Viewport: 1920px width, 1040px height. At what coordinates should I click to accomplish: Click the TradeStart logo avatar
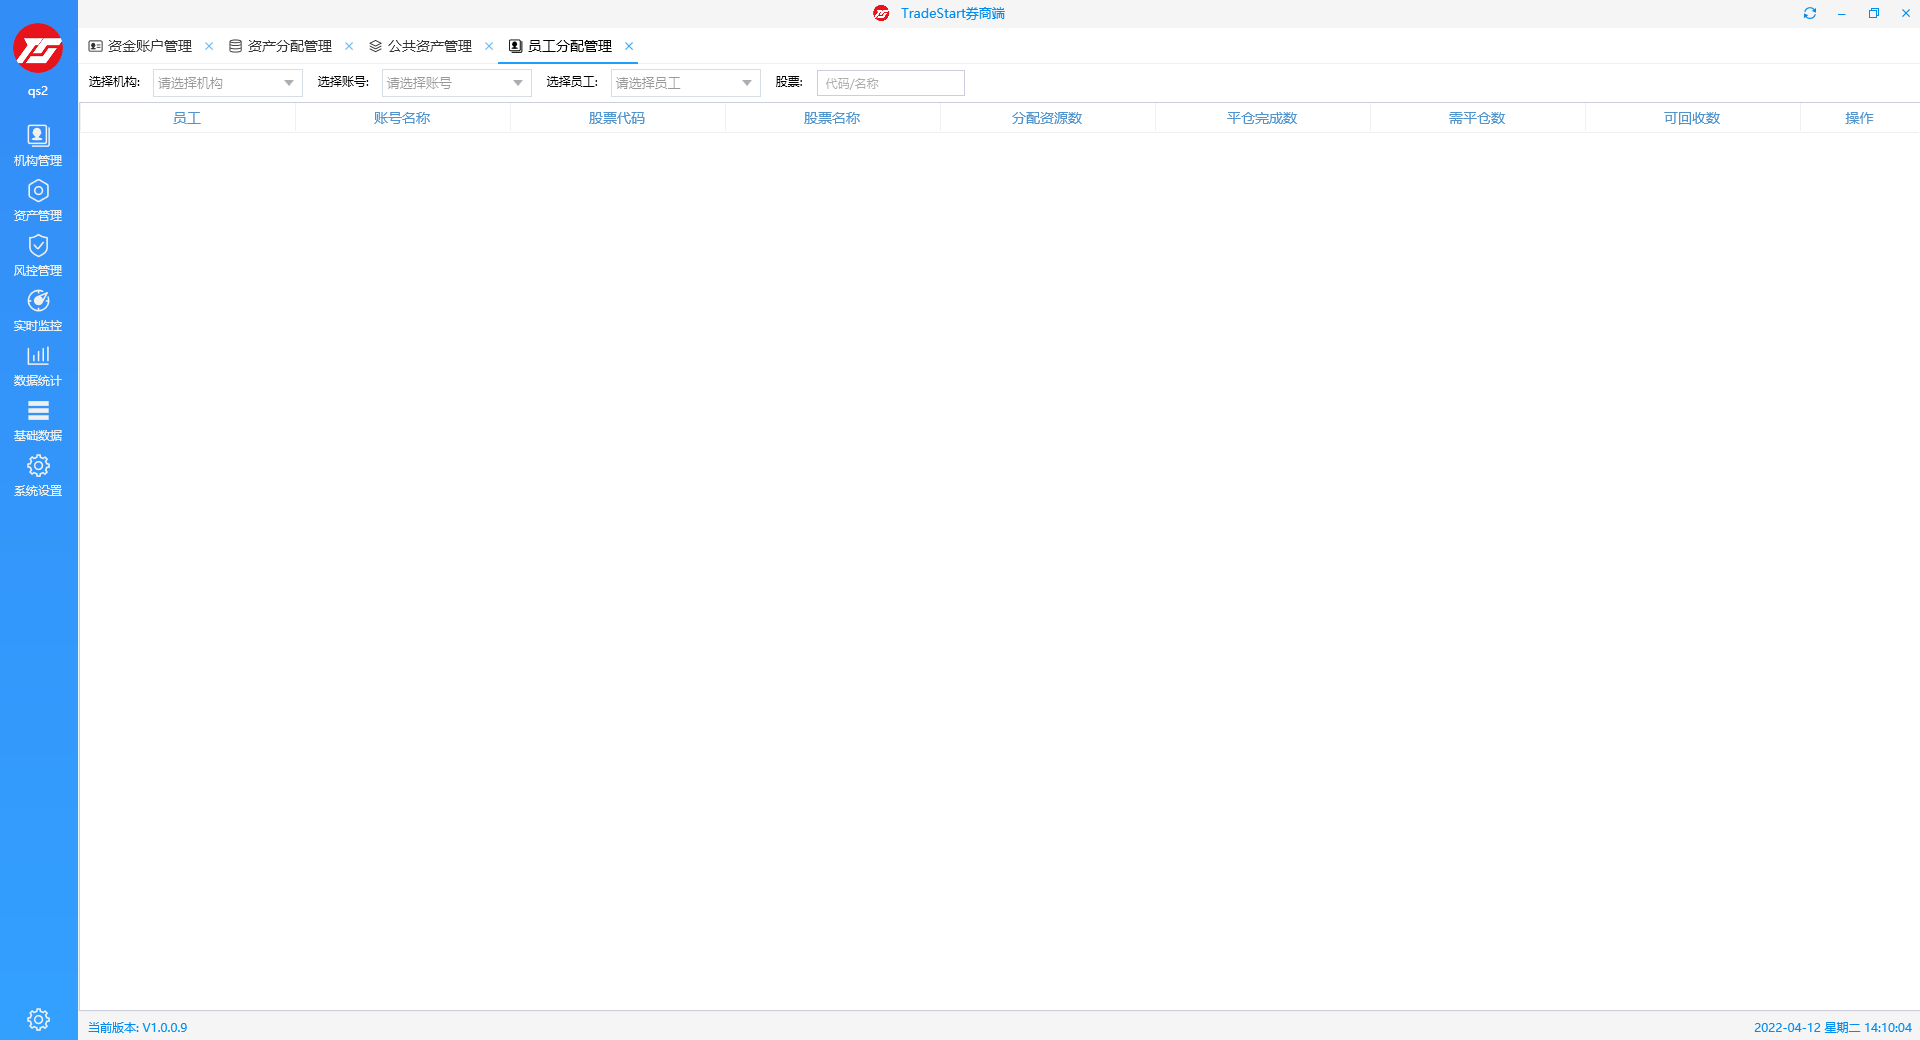[38, 48]
